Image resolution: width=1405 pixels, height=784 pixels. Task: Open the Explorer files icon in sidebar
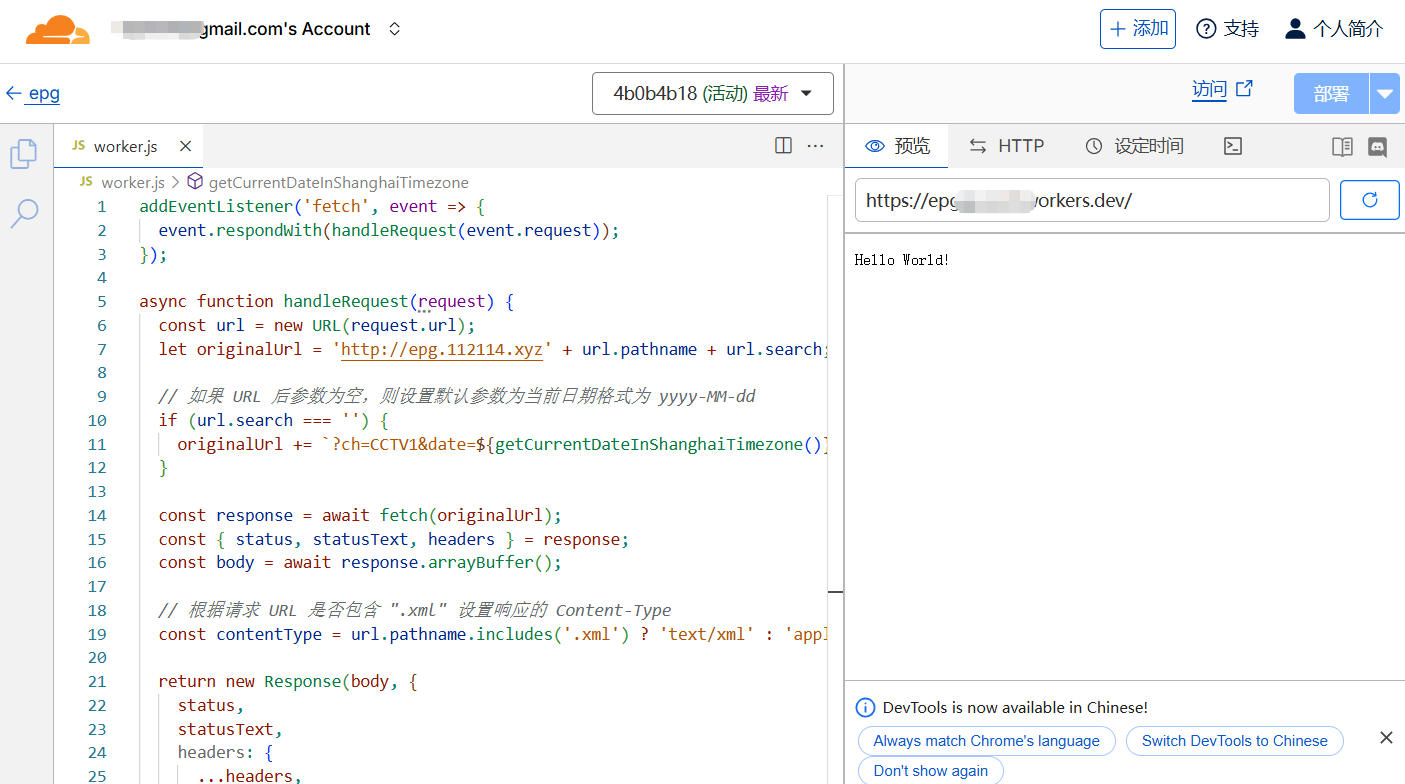click(24, 154)
